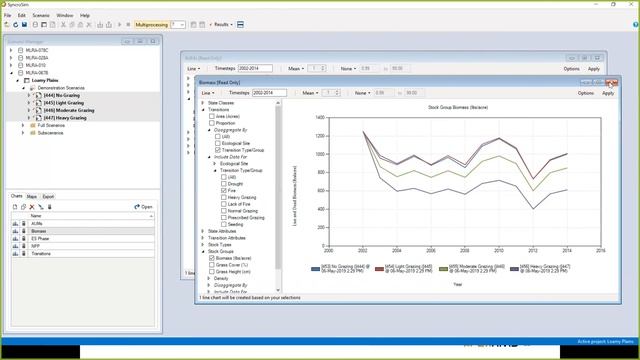Click Apply in the background AUMs window
The height and width of the screenshot is (360, 640).
[x=594, y=69]
